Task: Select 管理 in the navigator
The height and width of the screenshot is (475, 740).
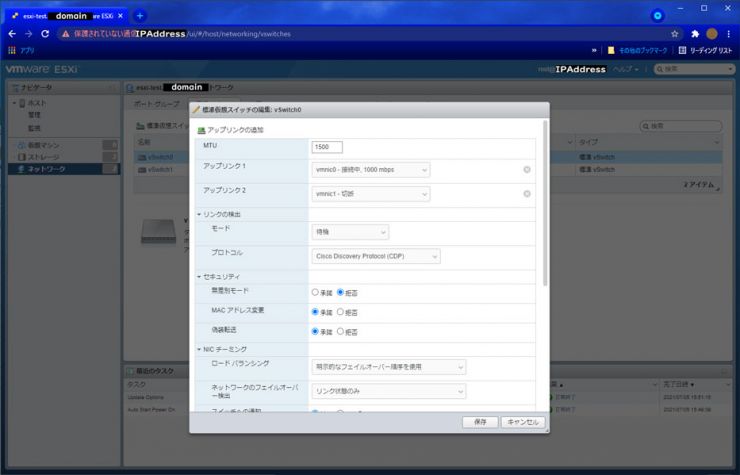Action: 34,115
